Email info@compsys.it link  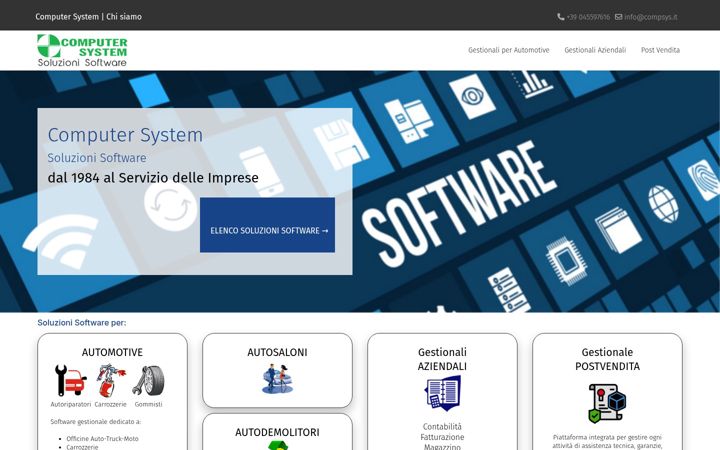(x=651, y=17)
